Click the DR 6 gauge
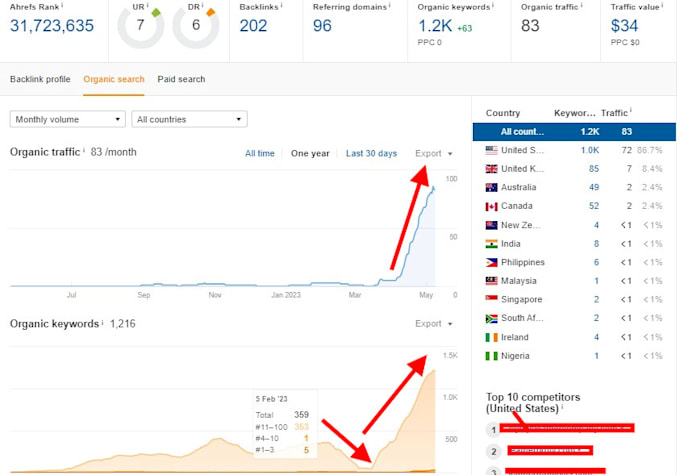This screenshot has width=680, height=475. click(x=196, y=26)
